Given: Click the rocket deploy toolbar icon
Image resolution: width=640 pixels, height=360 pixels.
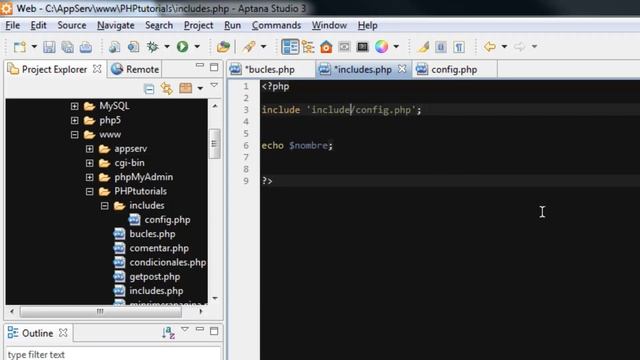Looking at the screenshot, I should click(248, 47).
